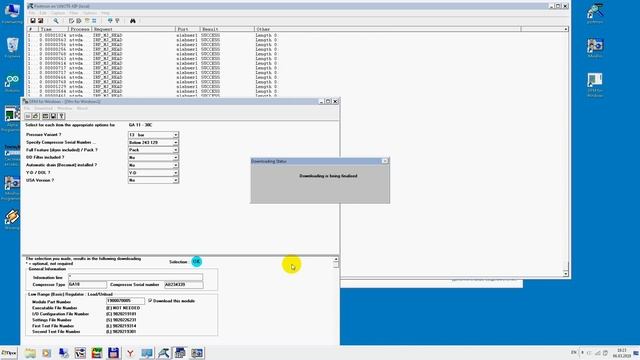Open the DD Filter included dropdown
This screenshot has width=640, height=360.
(x=176, y=158)
